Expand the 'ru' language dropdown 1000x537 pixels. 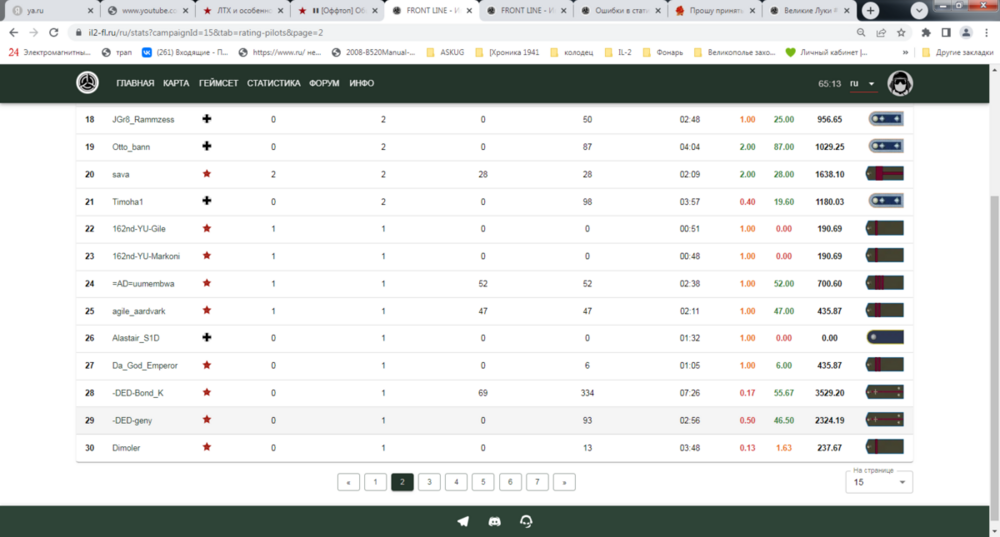(863, 84)
